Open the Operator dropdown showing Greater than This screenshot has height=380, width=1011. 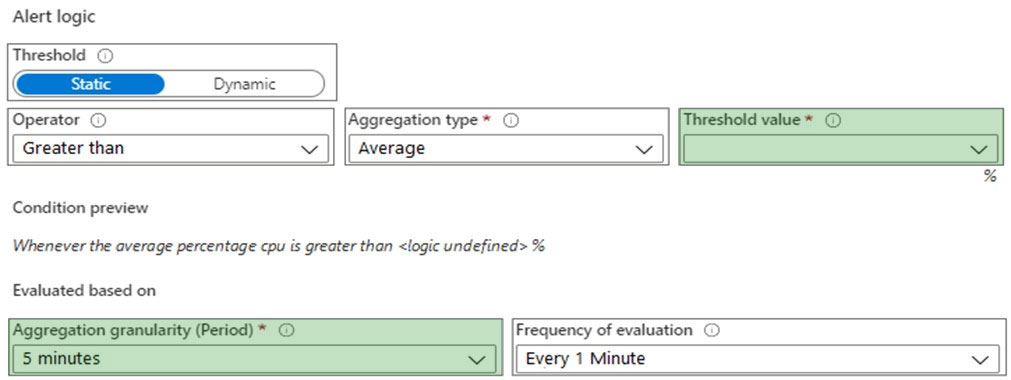(x=171, y=148)
